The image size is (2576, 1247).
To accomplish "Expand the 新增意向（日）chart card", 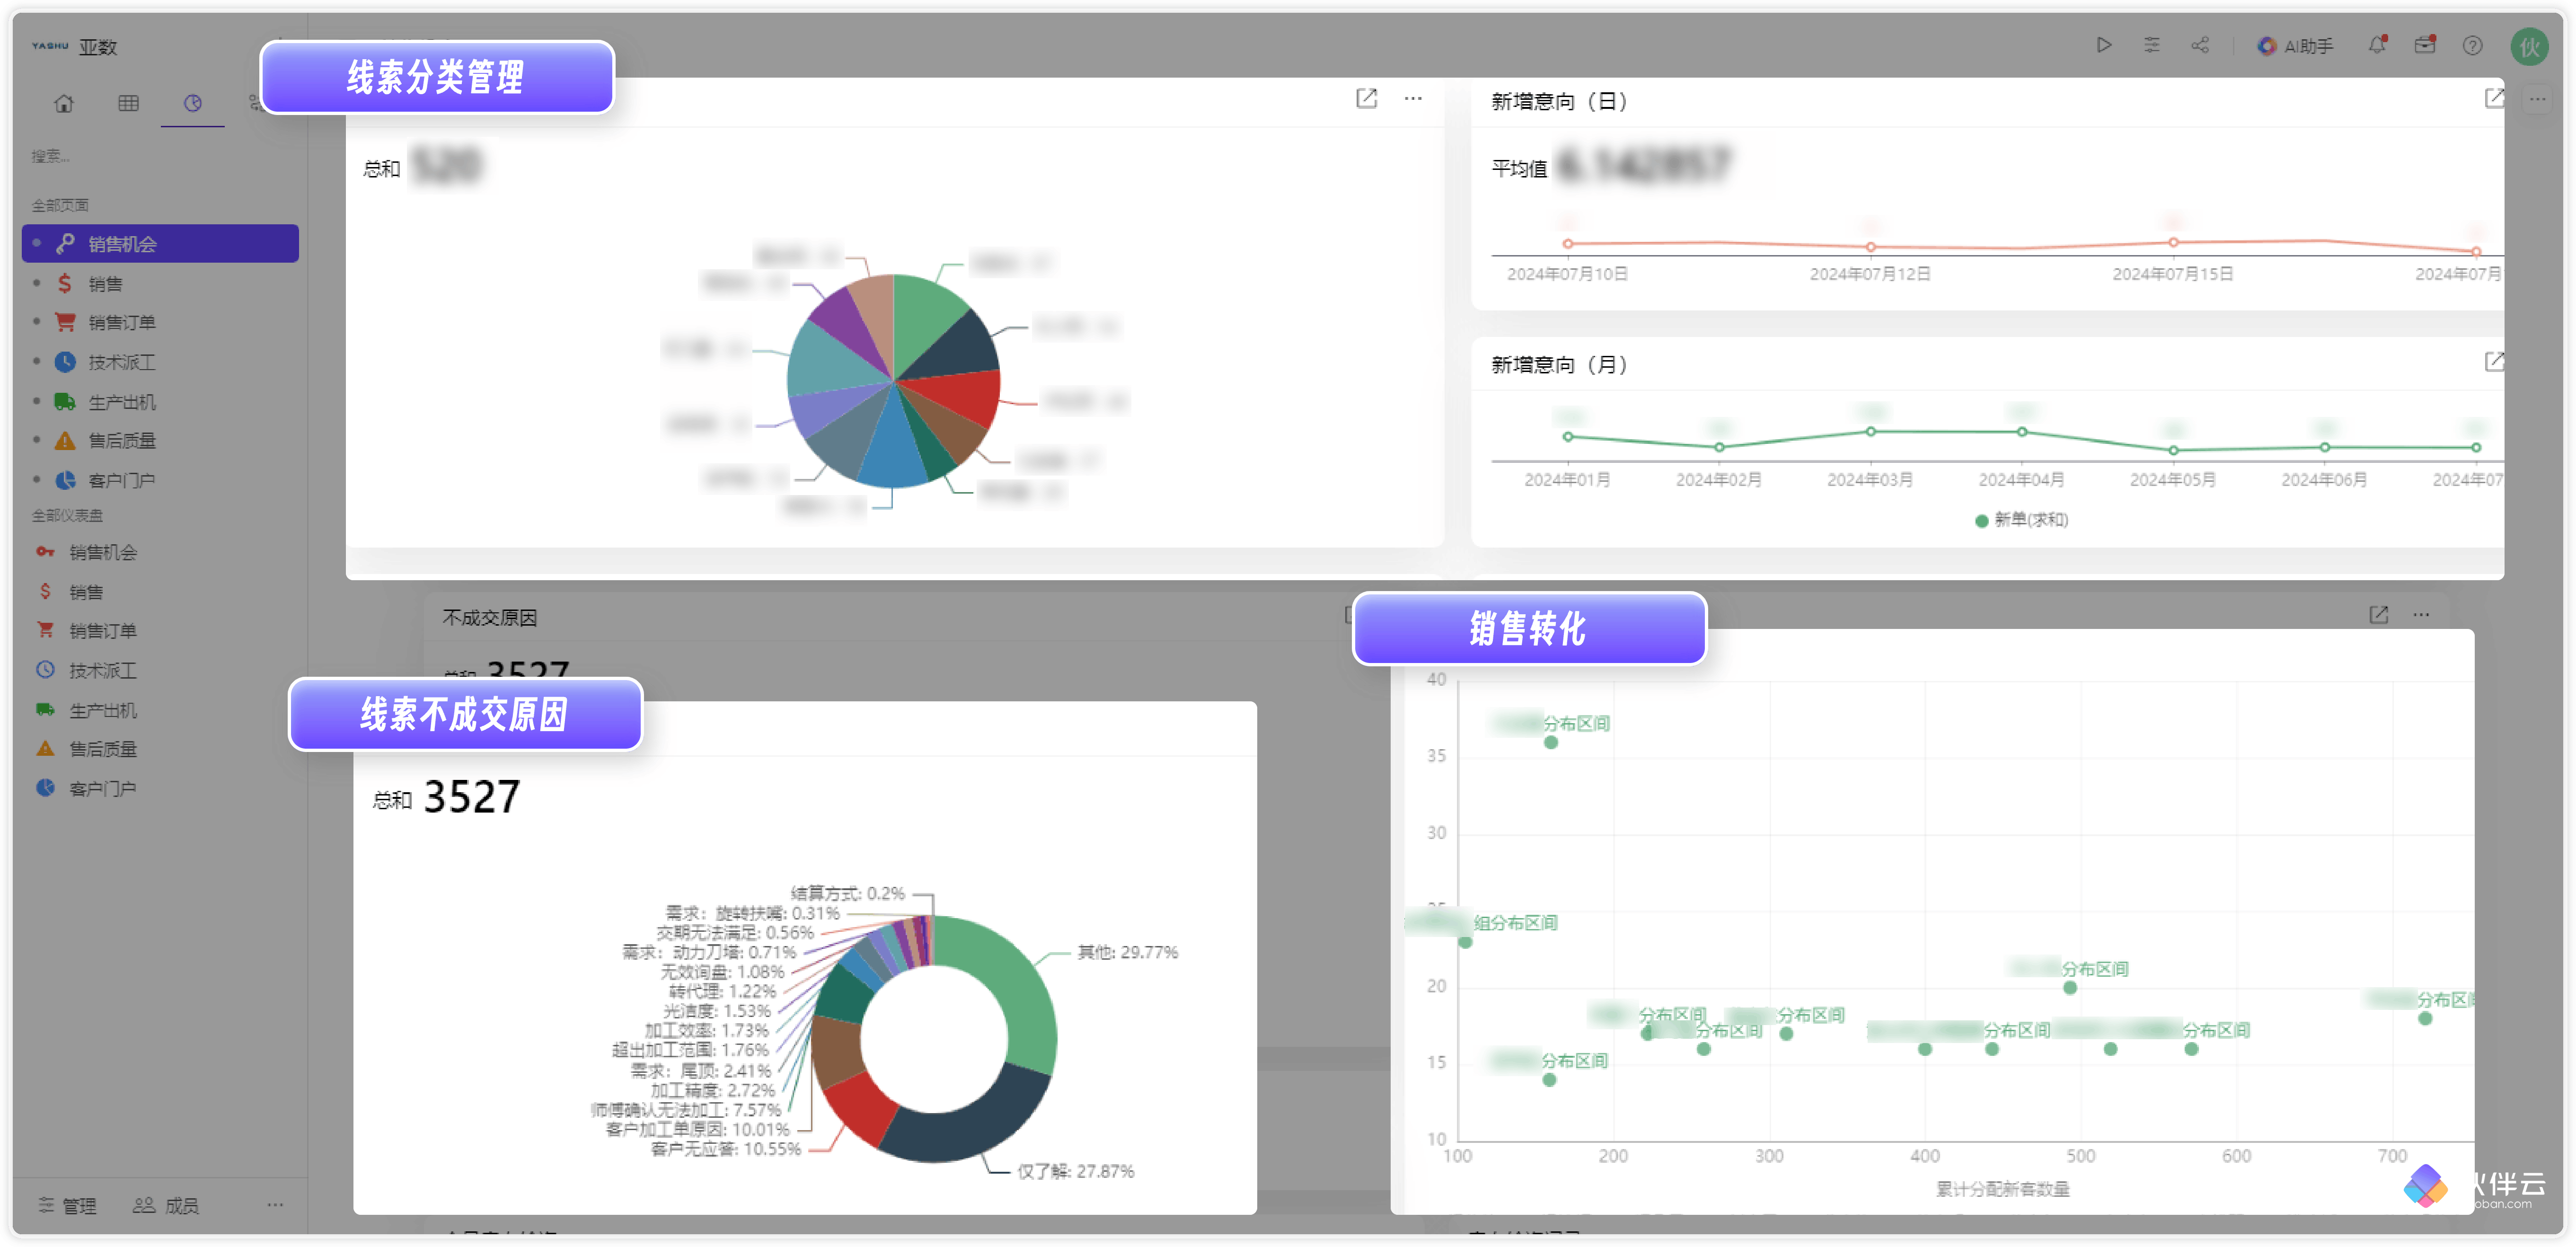I will coord(2494,98).
